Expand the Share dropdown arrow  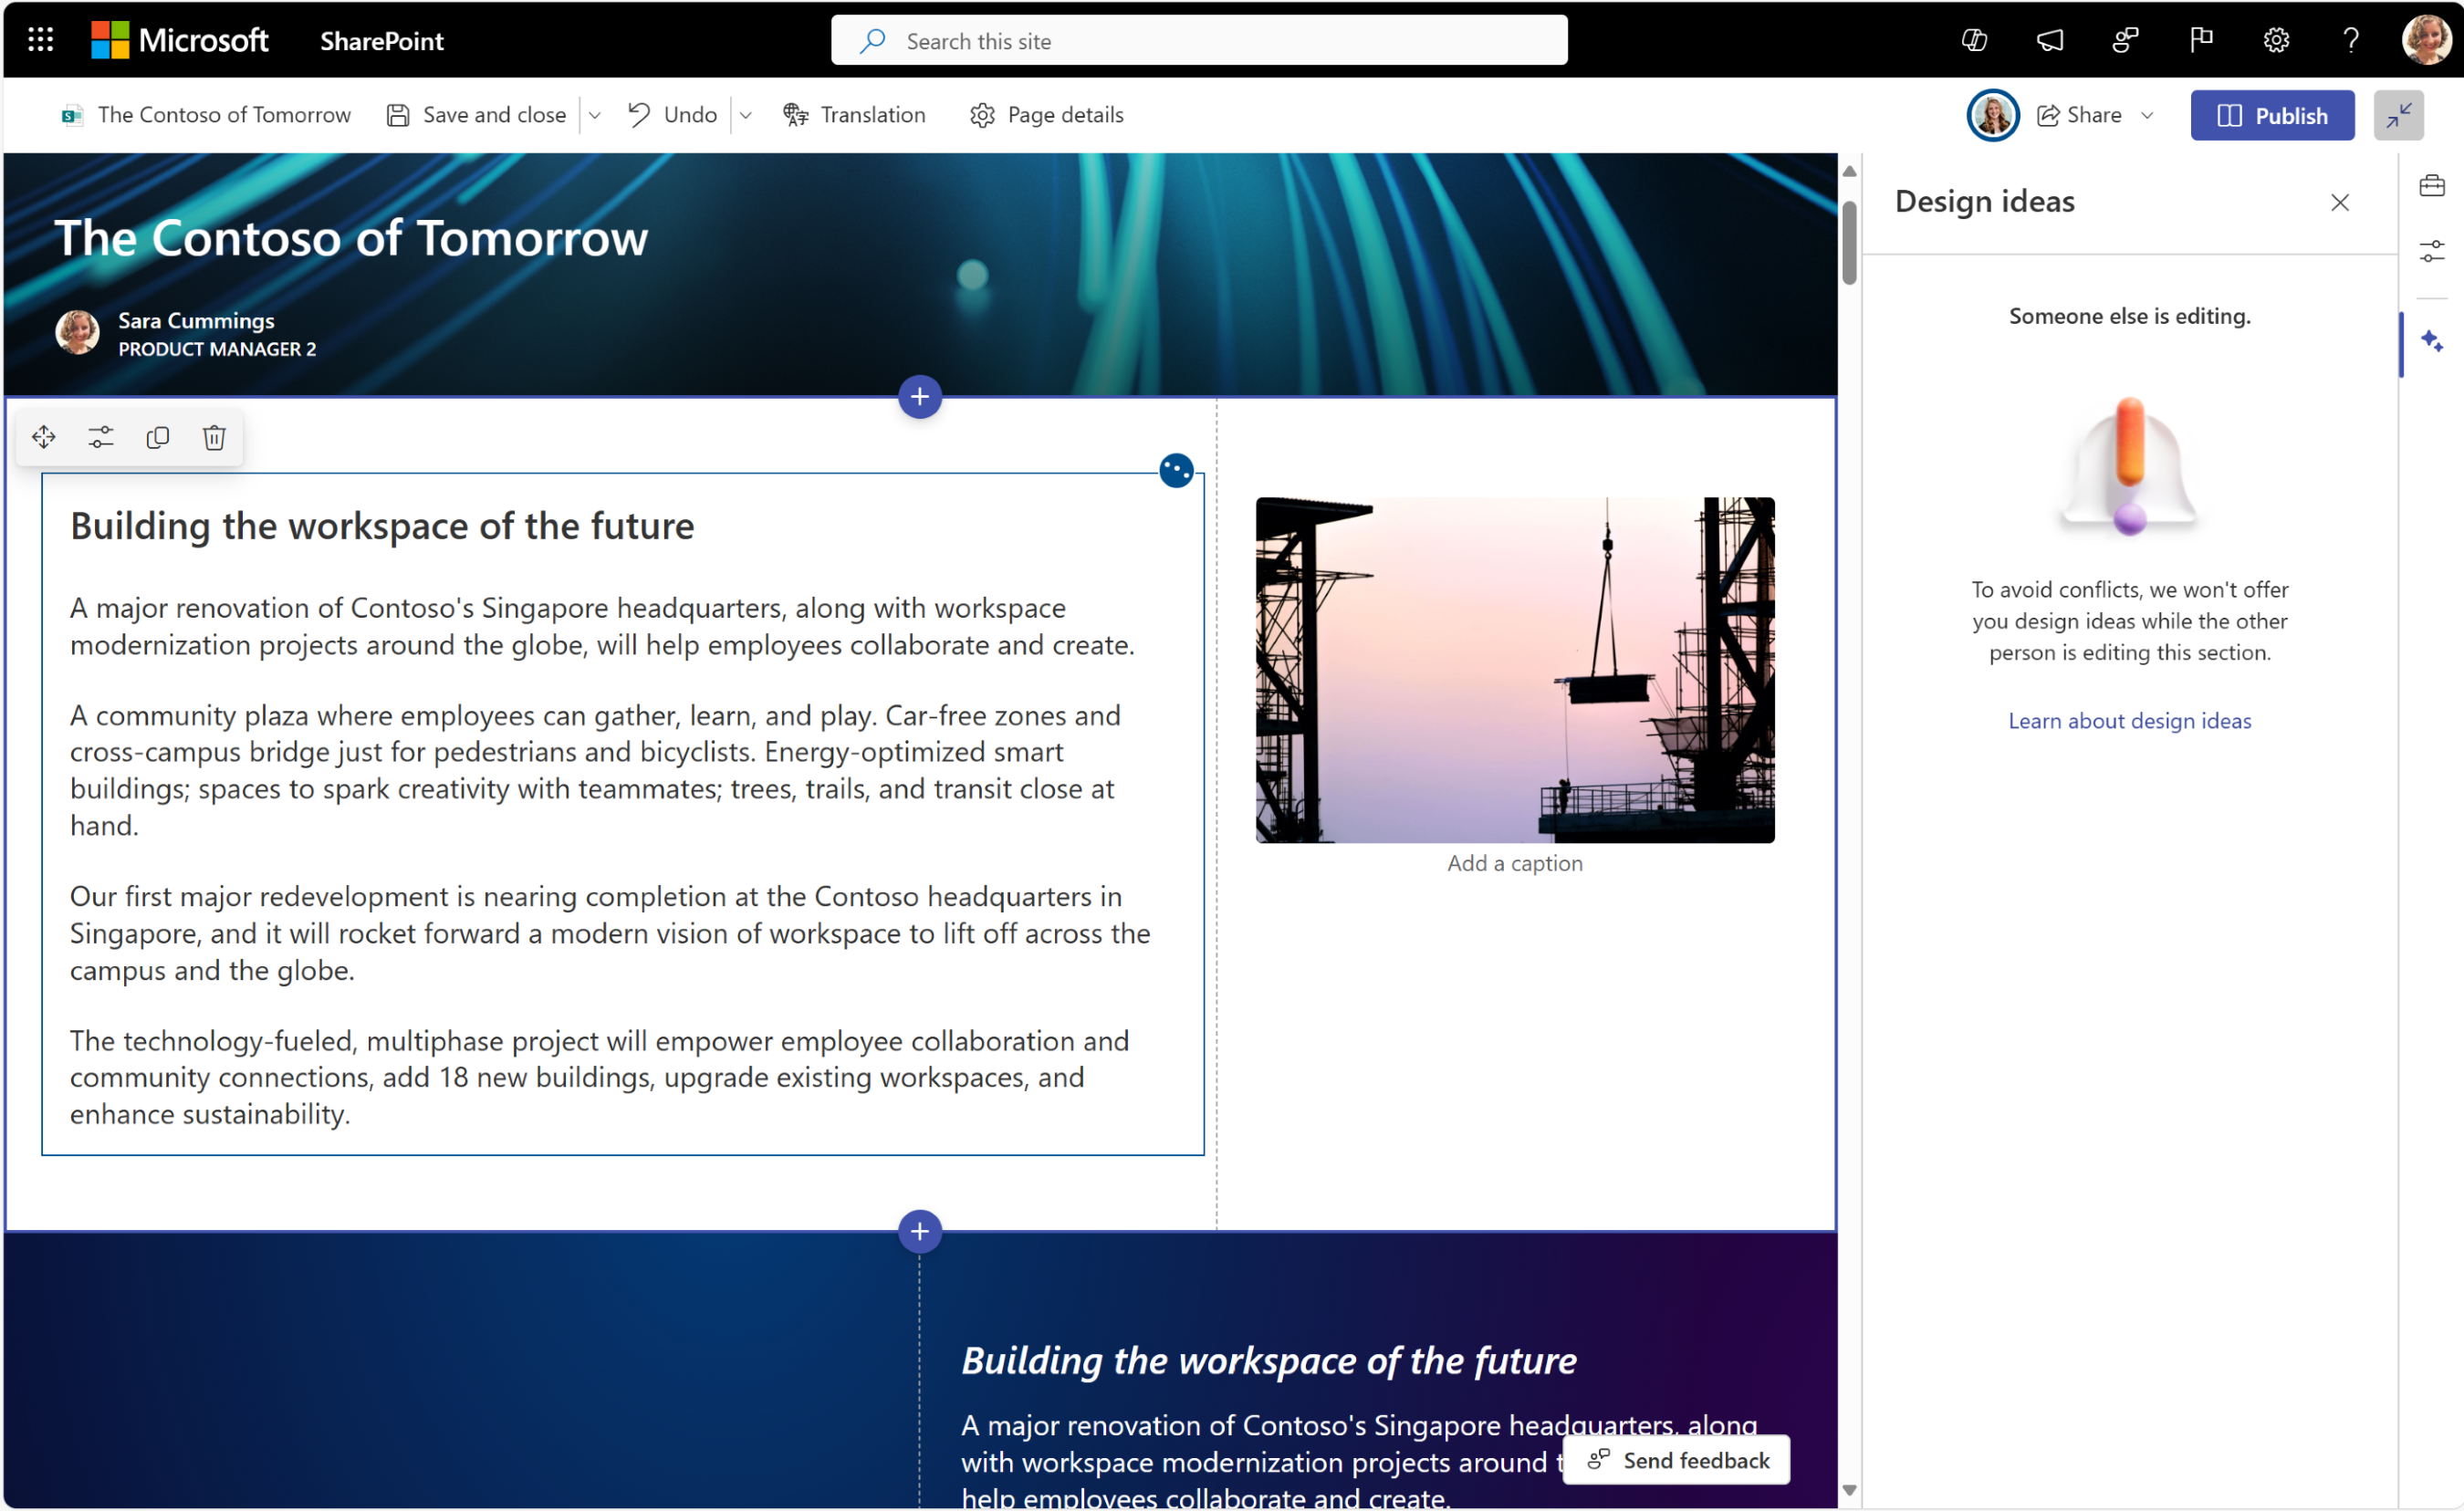pyautogui.click(x=2153, y=116)
